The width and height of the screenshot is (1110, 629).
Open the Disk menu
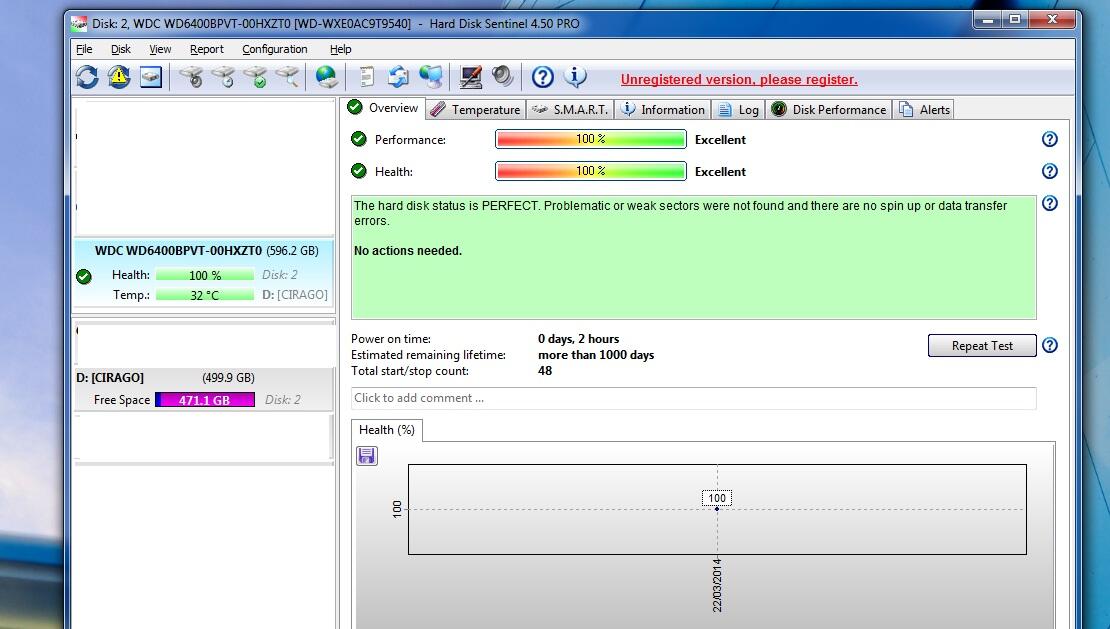(x=120, y=49)
